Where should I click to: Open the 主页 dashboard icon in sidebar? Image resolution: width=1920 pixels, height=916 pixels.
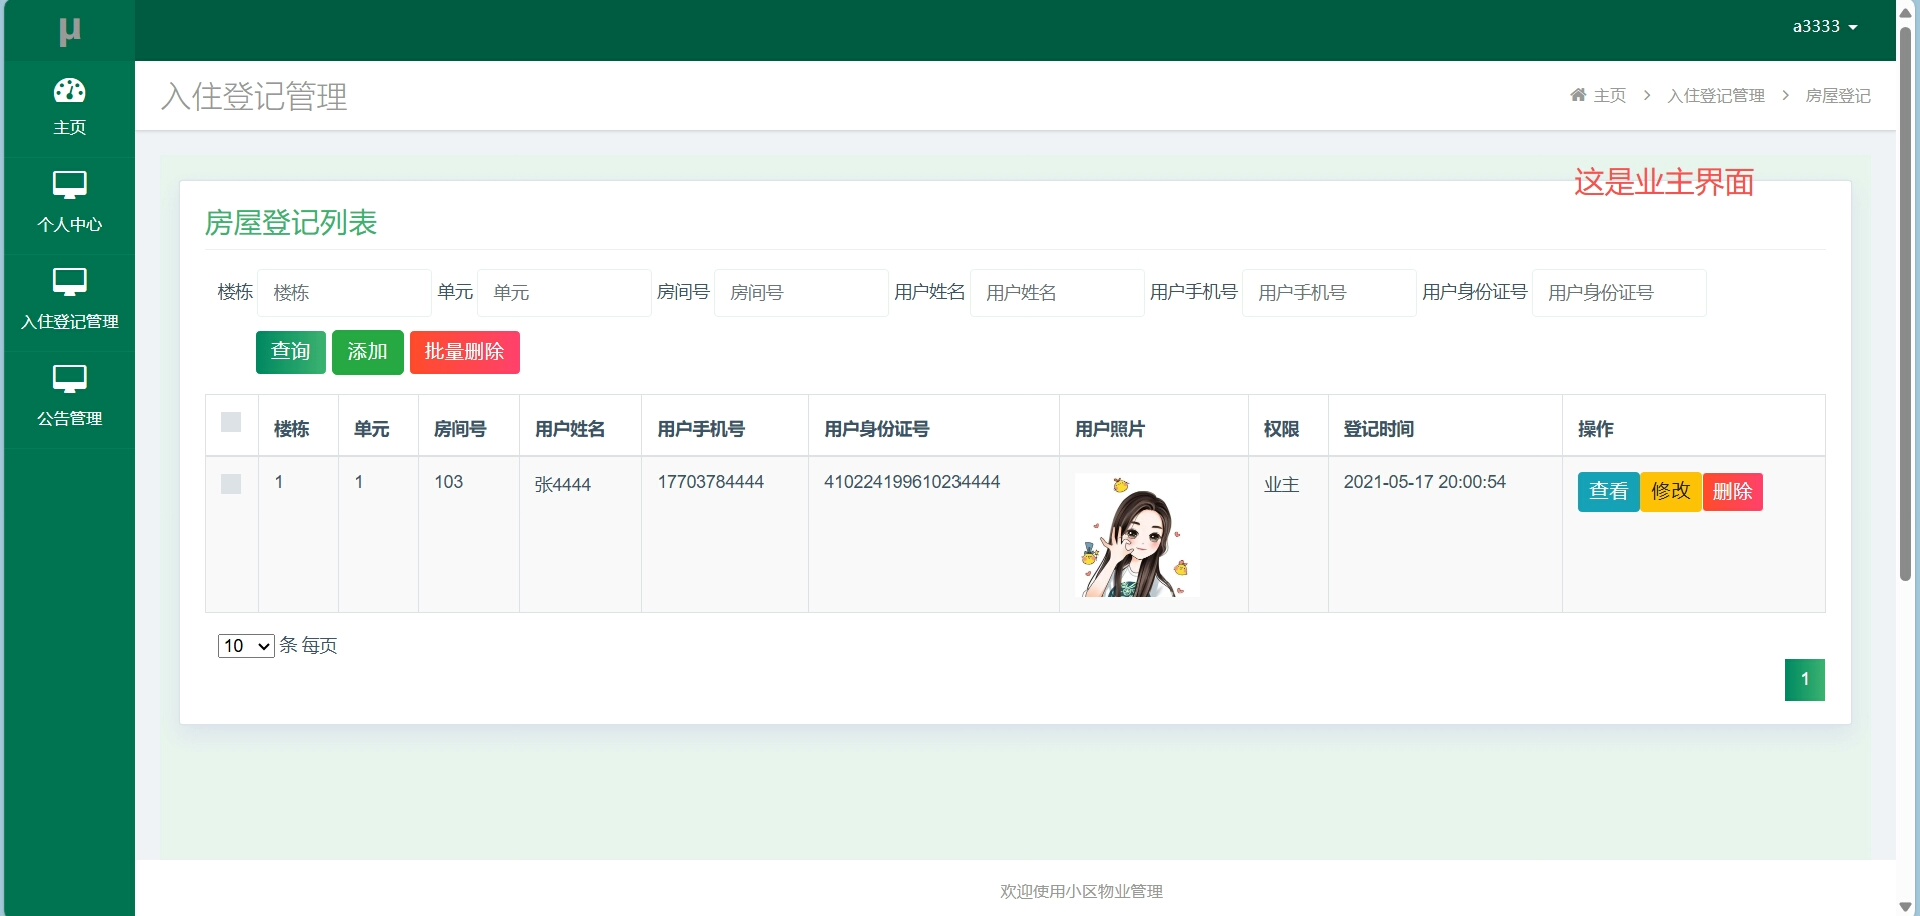69,91
